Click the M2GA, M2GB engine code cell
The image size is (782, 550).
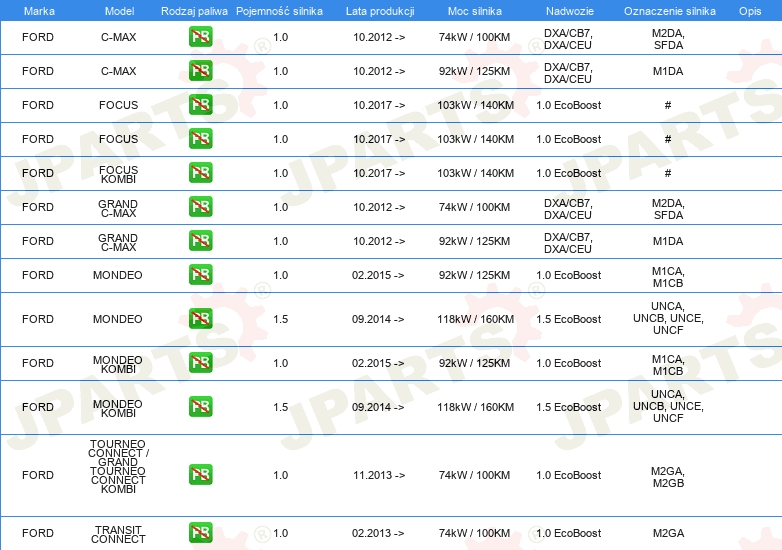coord(667,476)
